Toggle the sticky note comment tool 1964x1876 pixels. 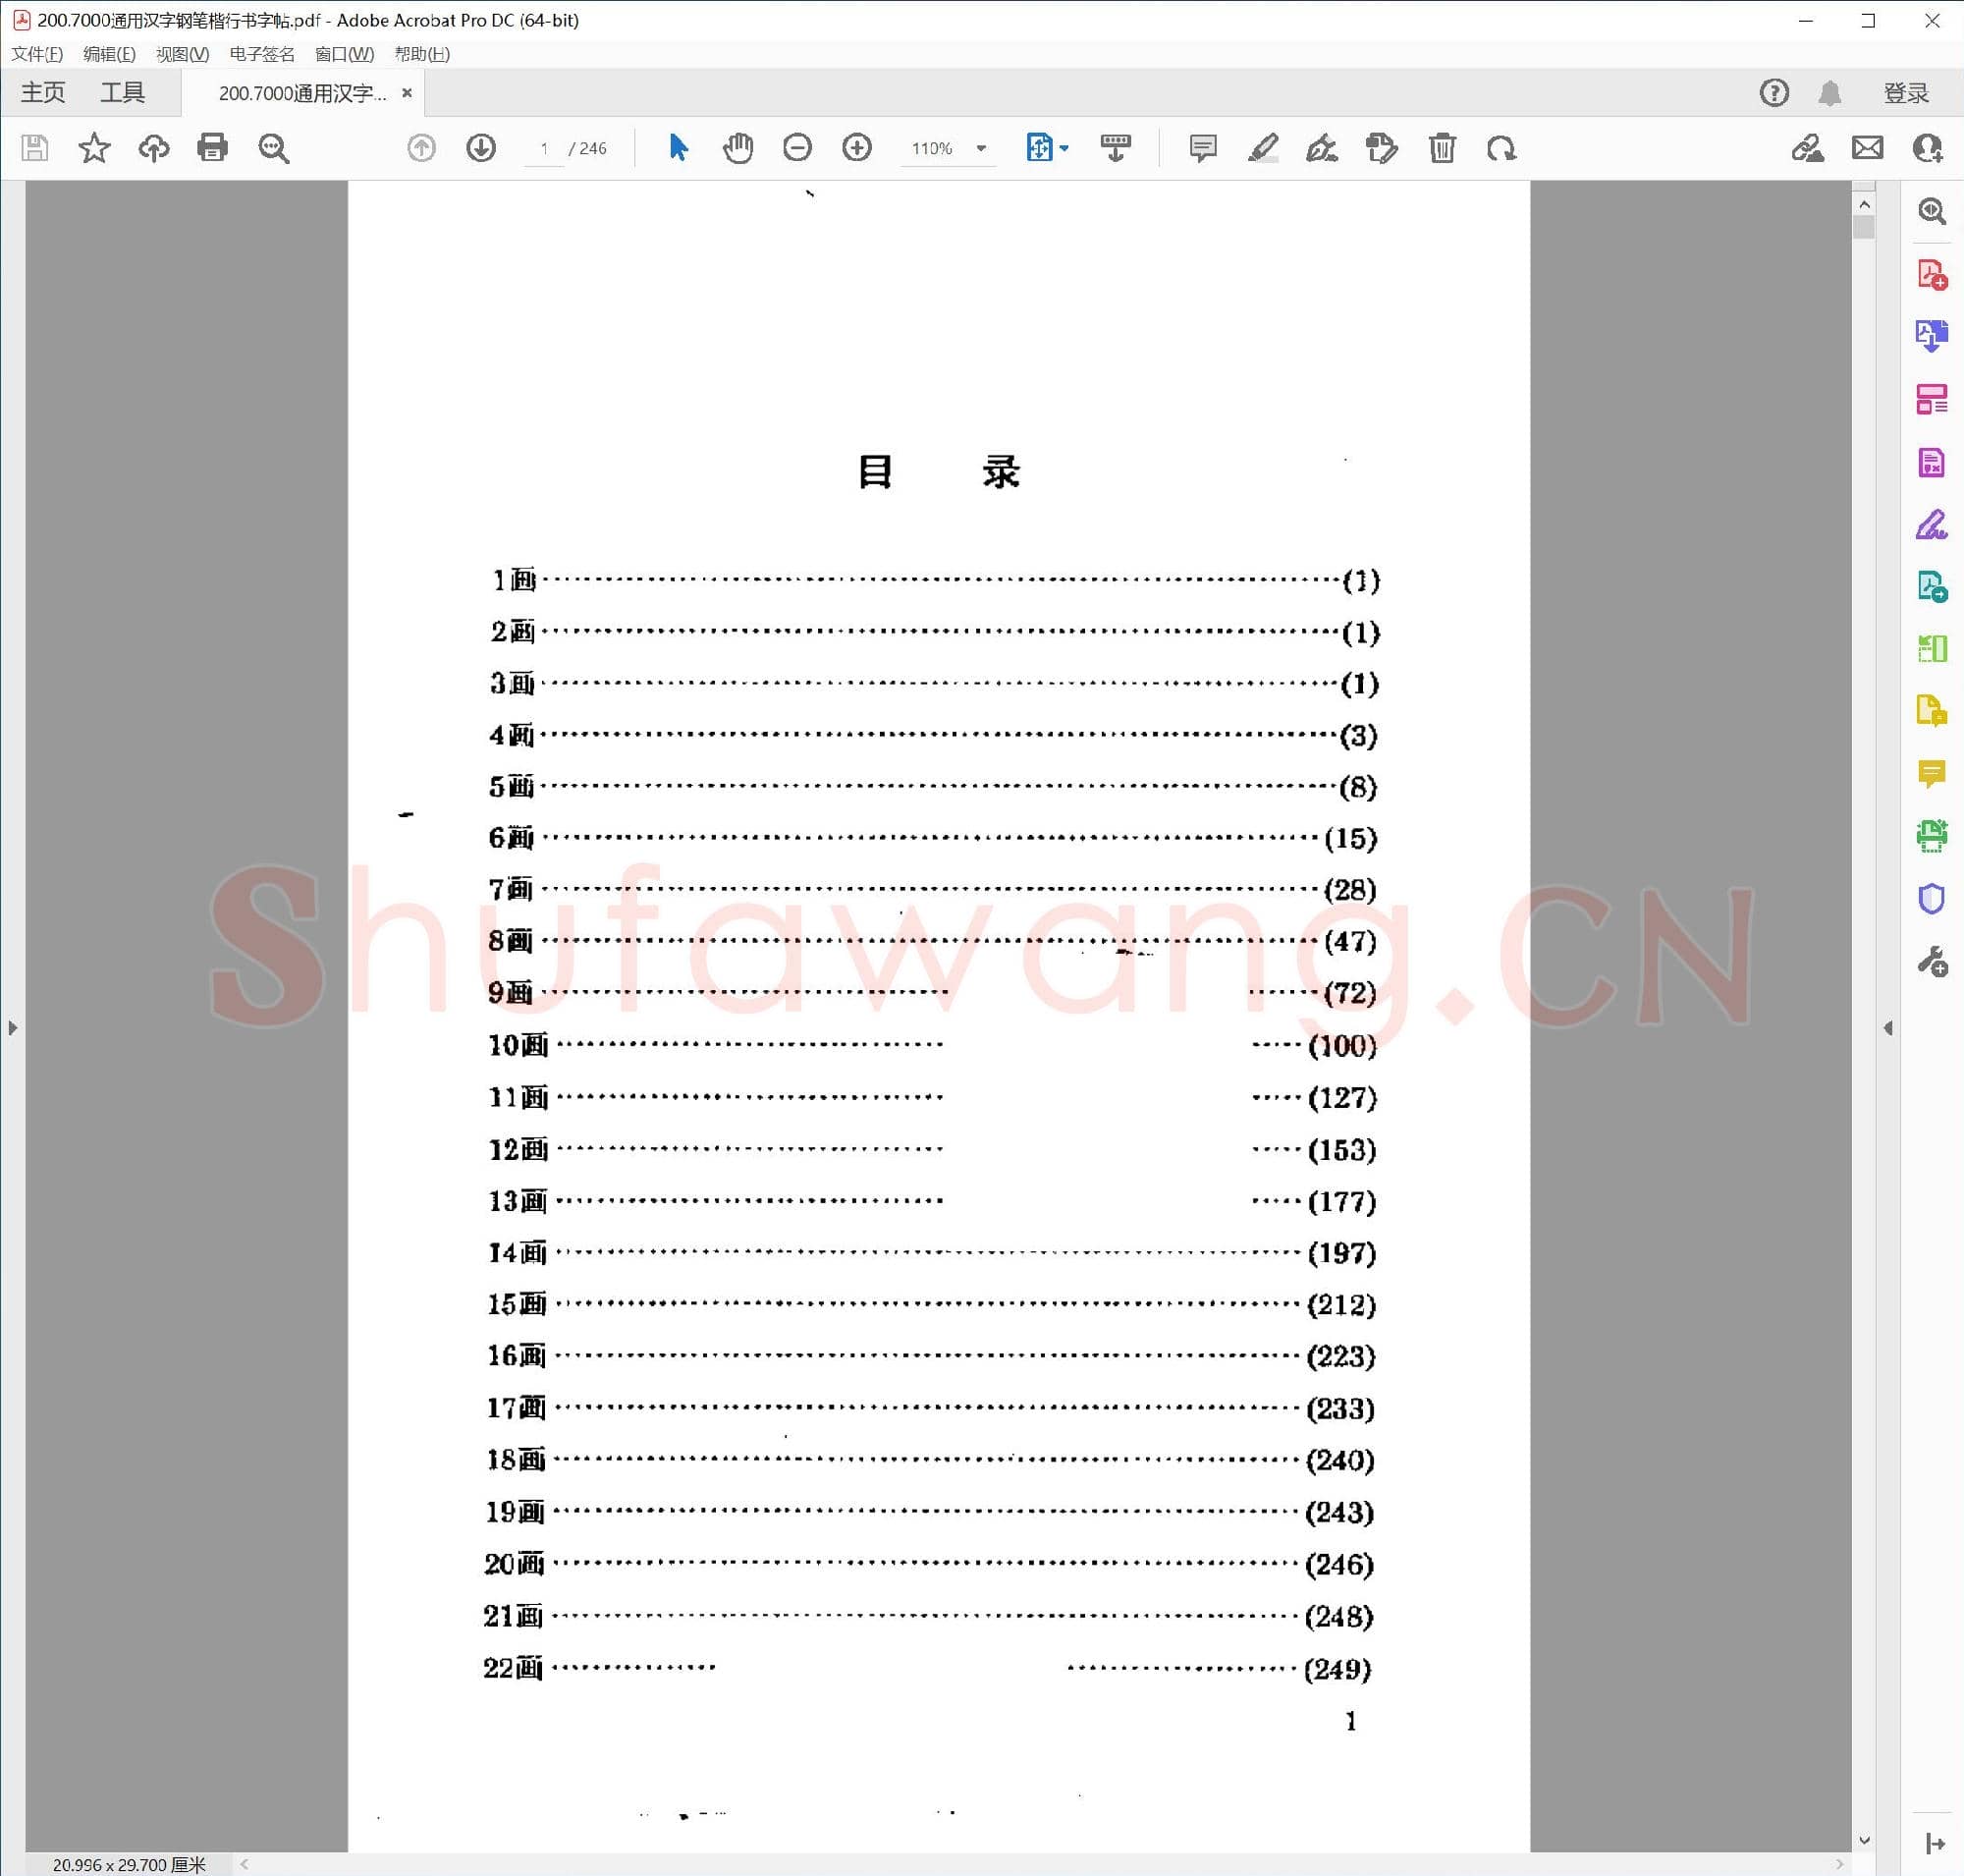[1201, 148]
